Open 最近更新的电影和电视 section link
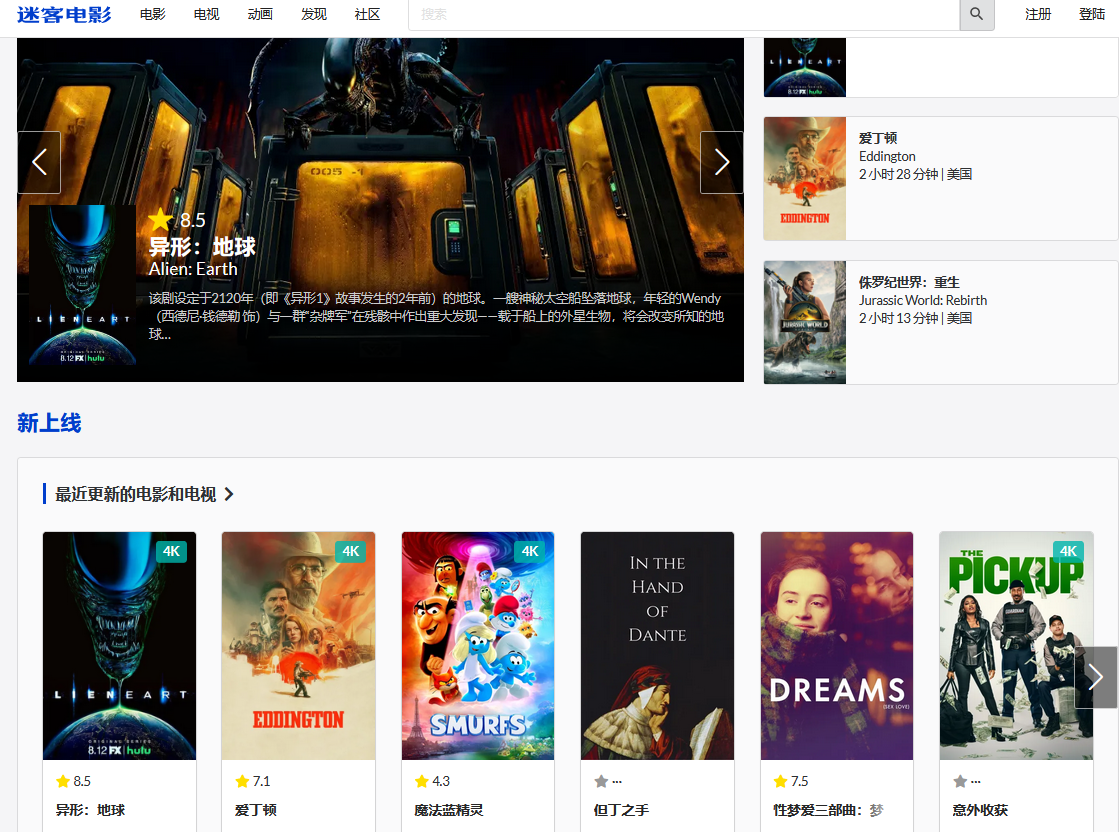The width and height of the screenshot is (1119, 832). pyautogui.click(x=136, y=494)
